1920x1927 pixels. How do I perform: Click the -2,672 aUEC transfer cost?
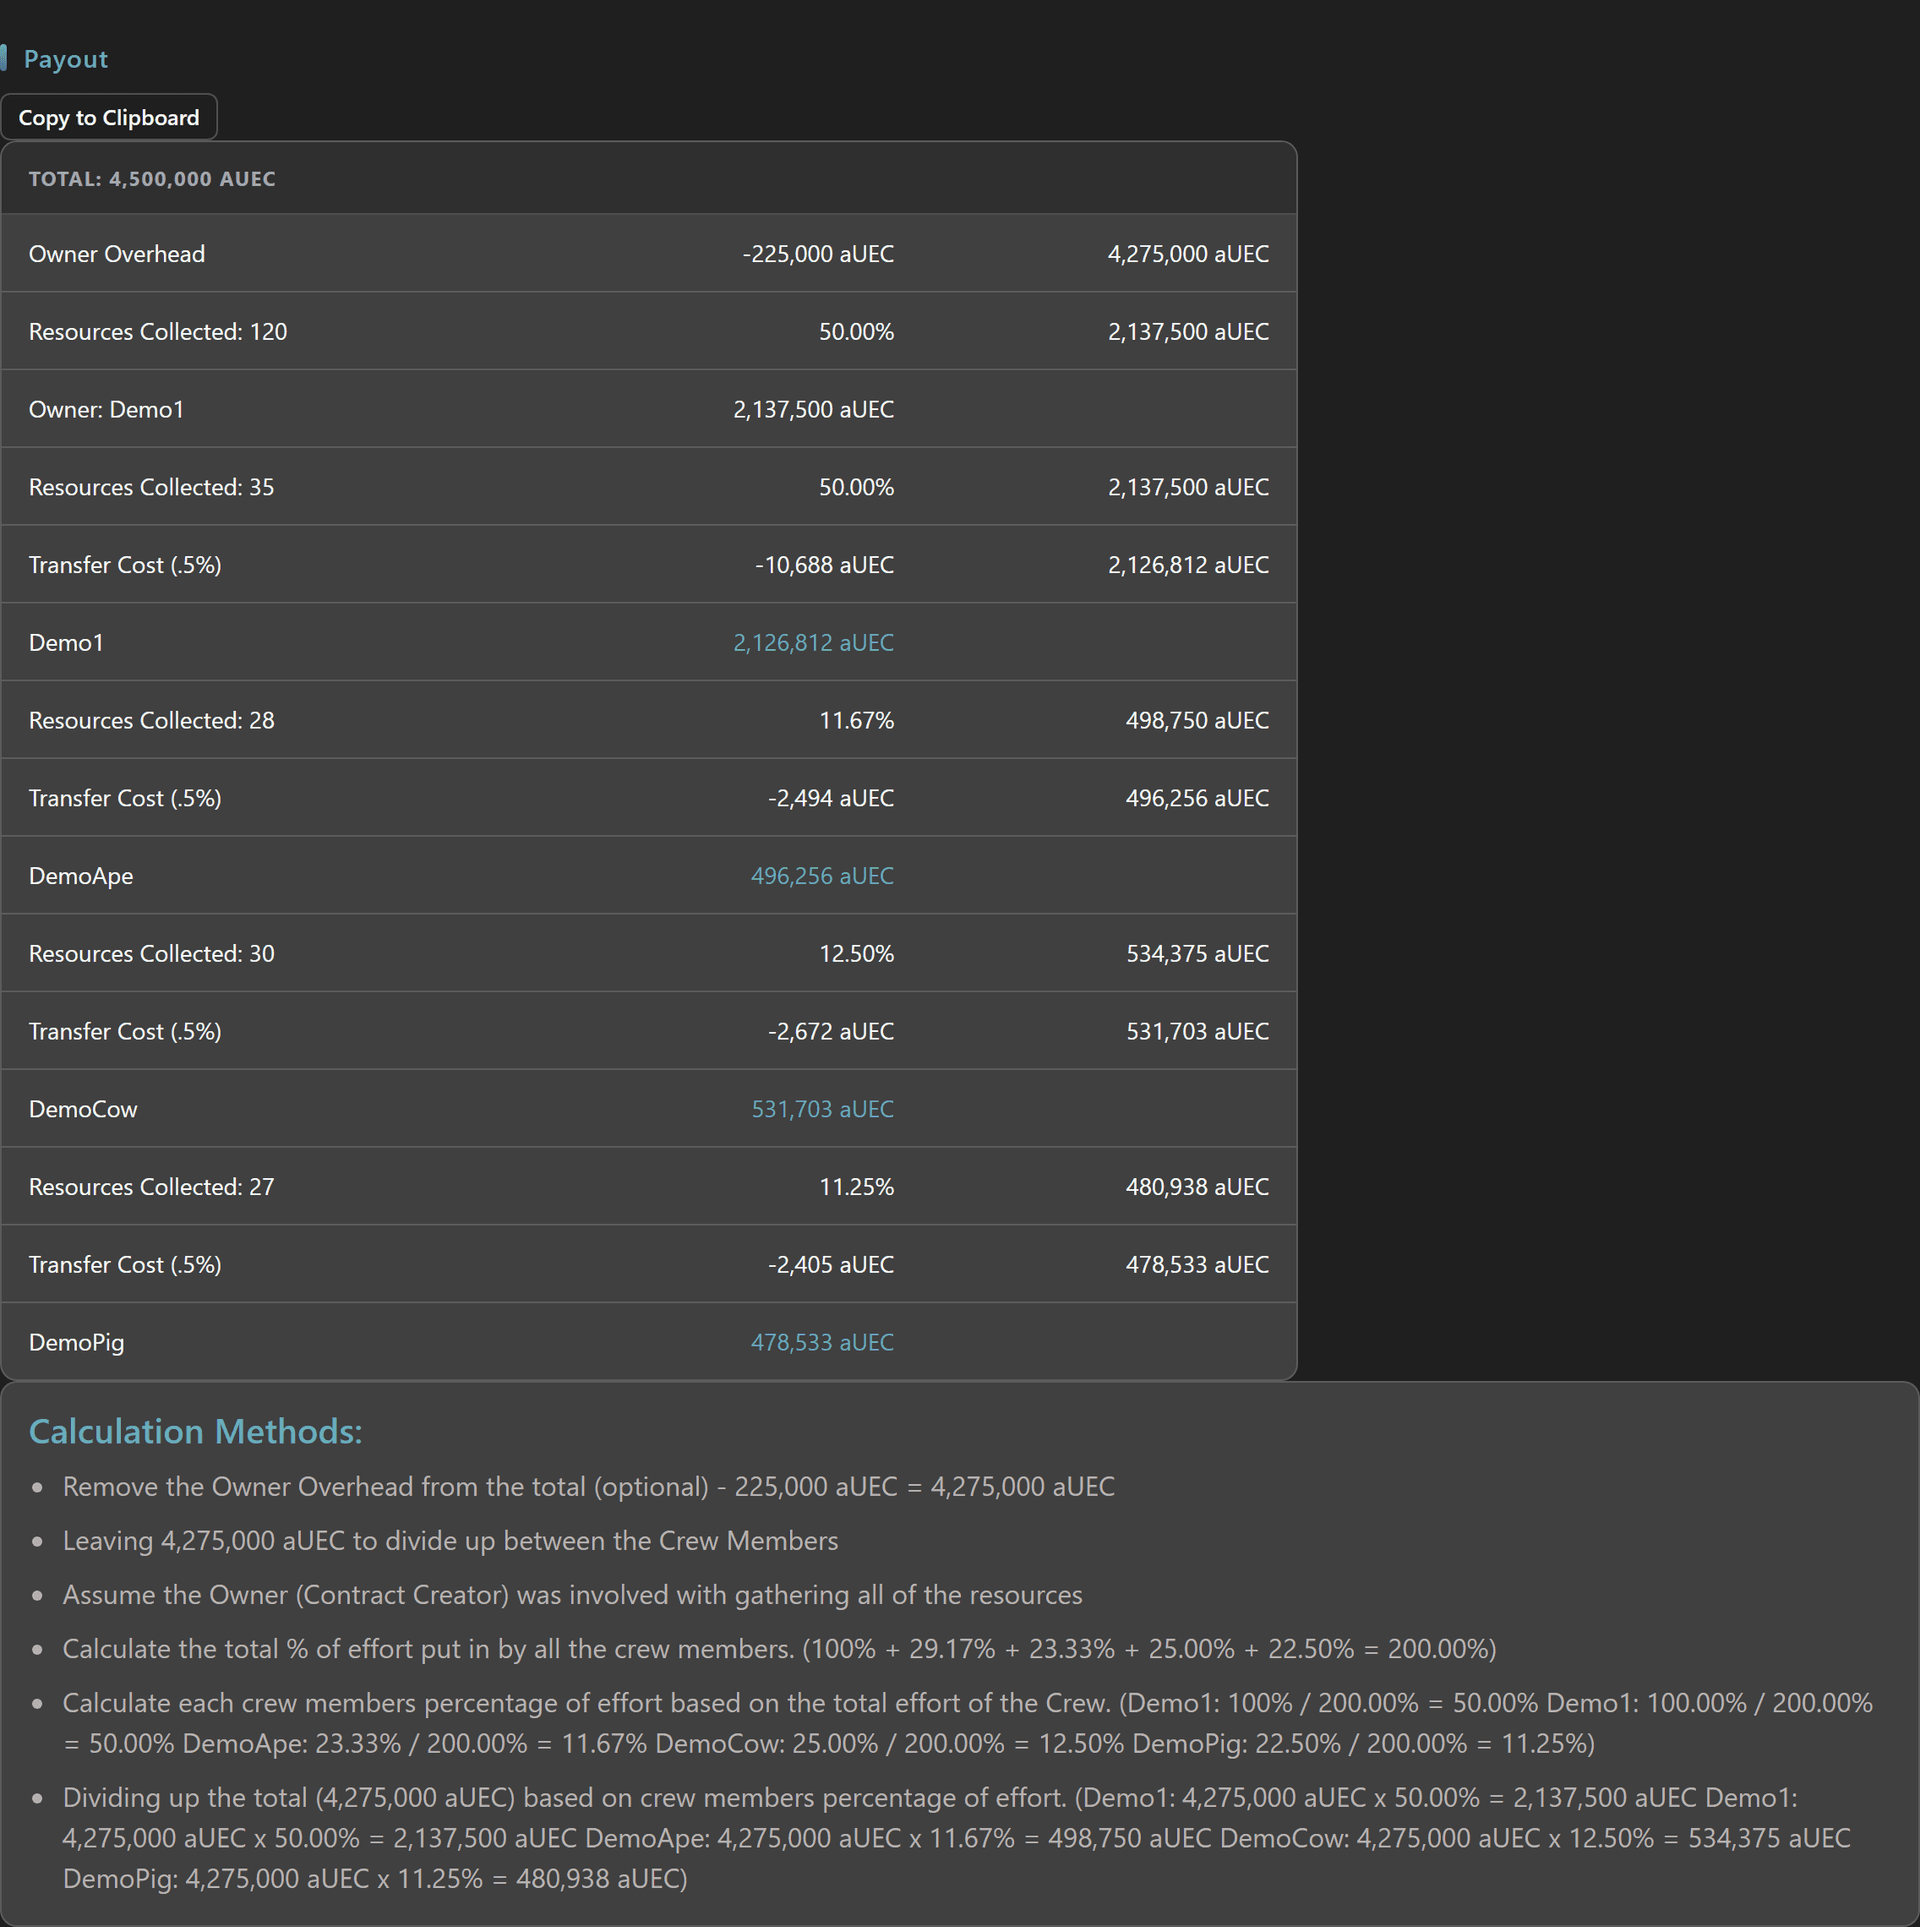pos(831,1032)
